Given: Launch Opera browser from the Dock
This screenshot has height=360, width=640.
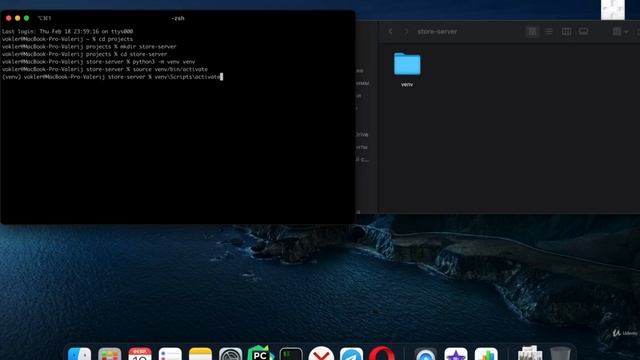Looking at the screenshot, I should pyautogui.click(x=382, y=353).
